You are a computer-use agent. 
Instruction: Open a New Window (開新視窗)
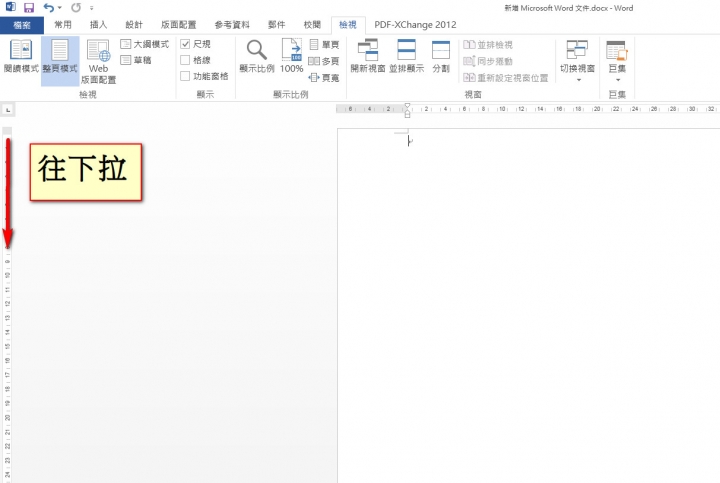(x=368, y=56)
